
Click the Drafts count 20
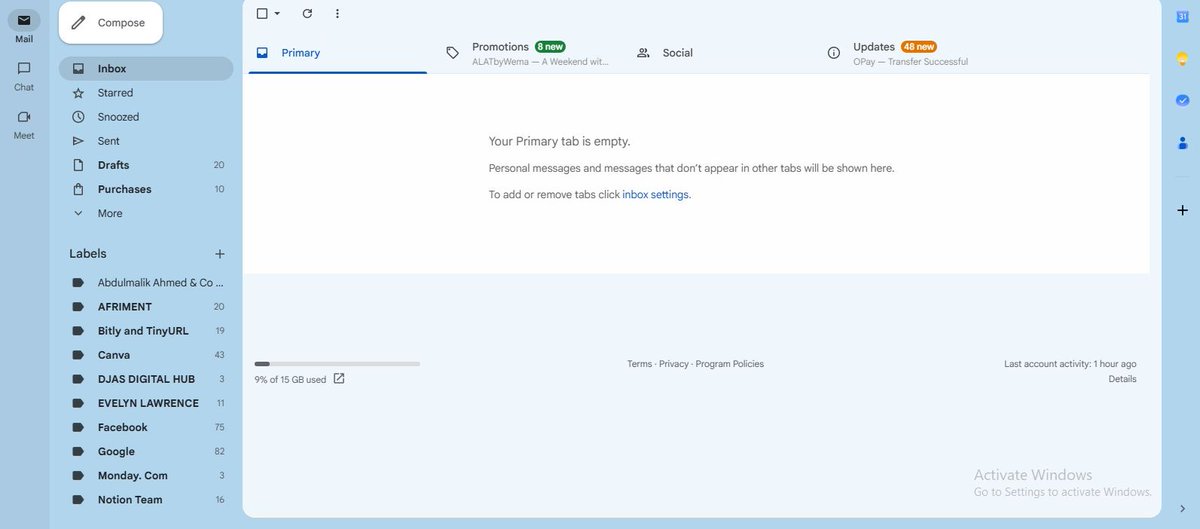(219, 165)
